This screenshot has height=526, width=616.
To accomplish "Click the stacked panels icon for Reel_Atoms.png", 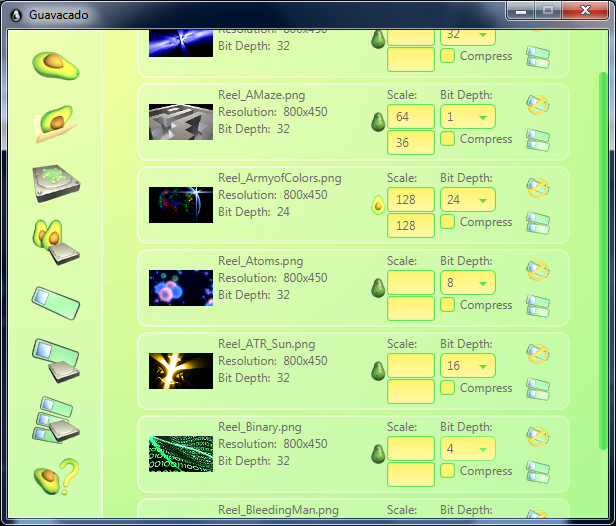I will pyautogui.click(x=538, y=306).
